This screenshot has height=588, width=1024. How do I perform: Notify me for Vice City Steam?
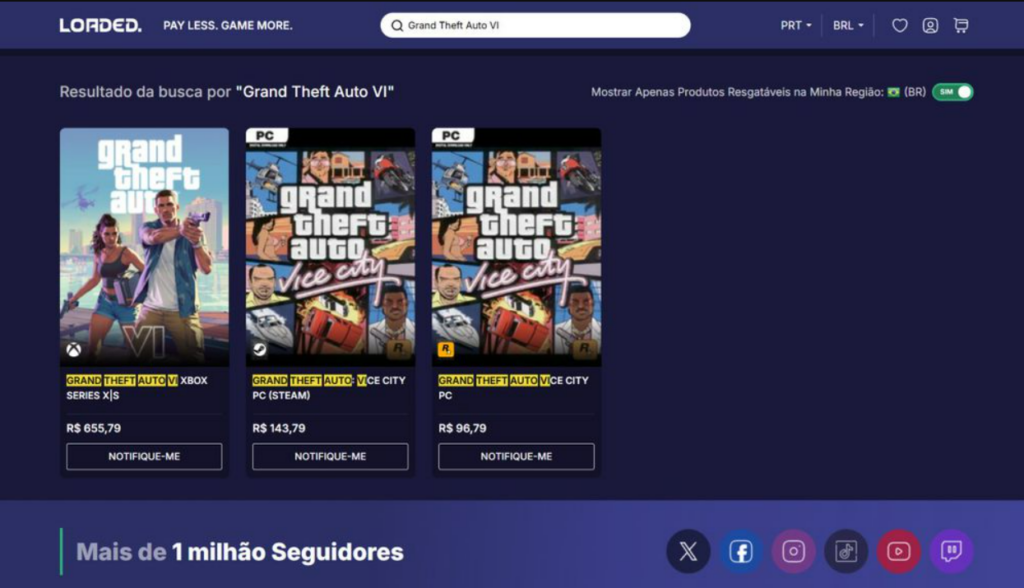(330, 457)
